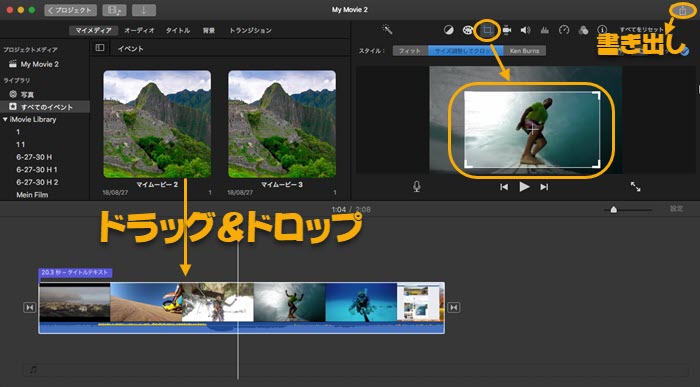Select the 20.3 秒 title text clip

click(75, 272)
